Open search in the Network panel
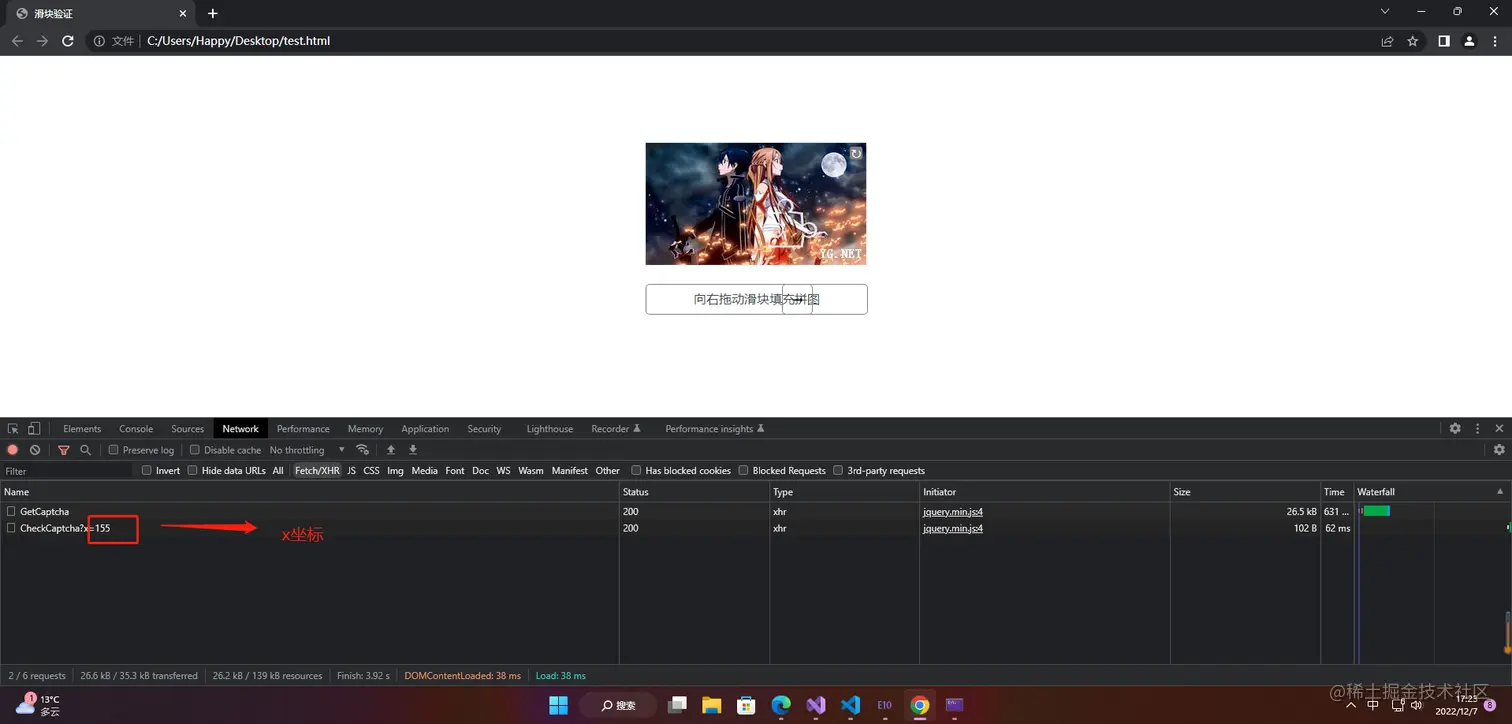The image size is (1512, 724). [x=86, y=450]
